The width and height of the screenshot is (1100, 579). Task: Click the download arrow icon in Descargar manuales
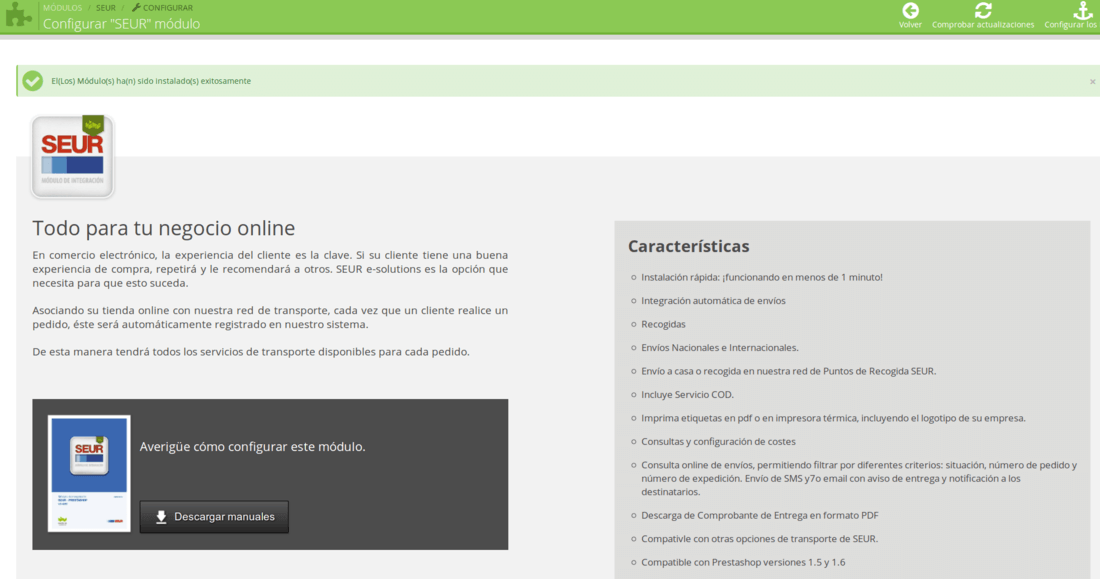coord(161,517)
